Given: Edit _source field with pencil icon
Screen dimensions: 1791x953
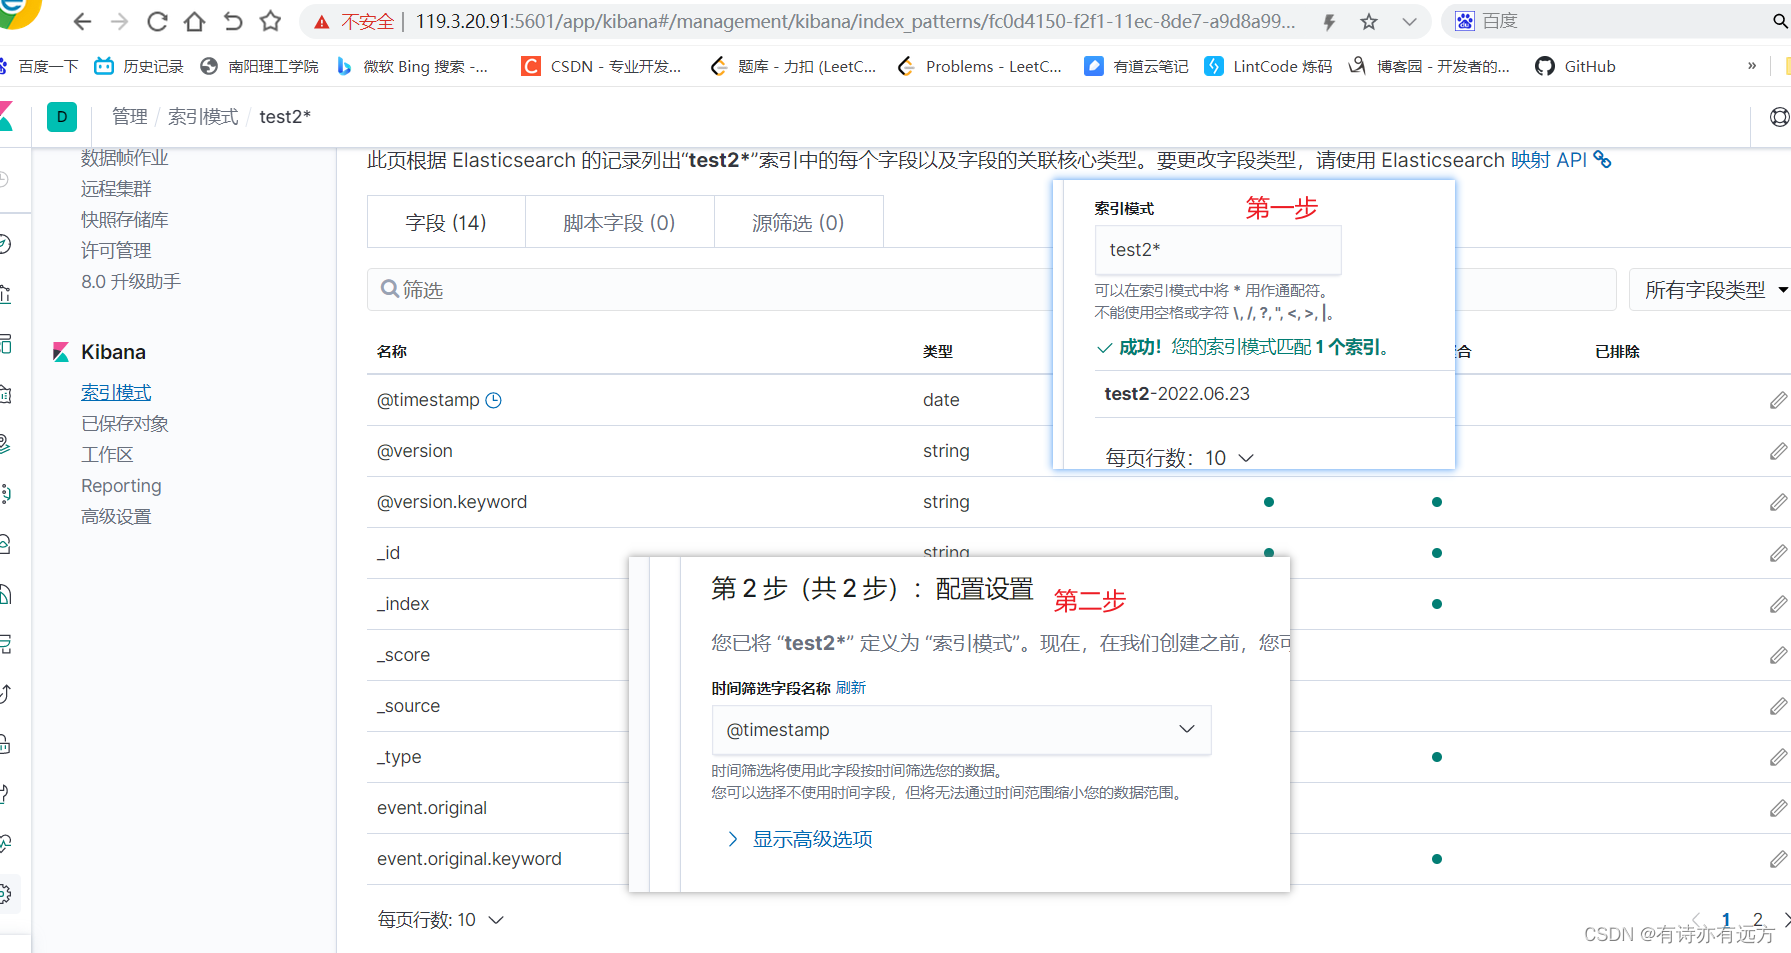Looking at the screenshot, I should pyautogui.click(x=1778, y=706).
